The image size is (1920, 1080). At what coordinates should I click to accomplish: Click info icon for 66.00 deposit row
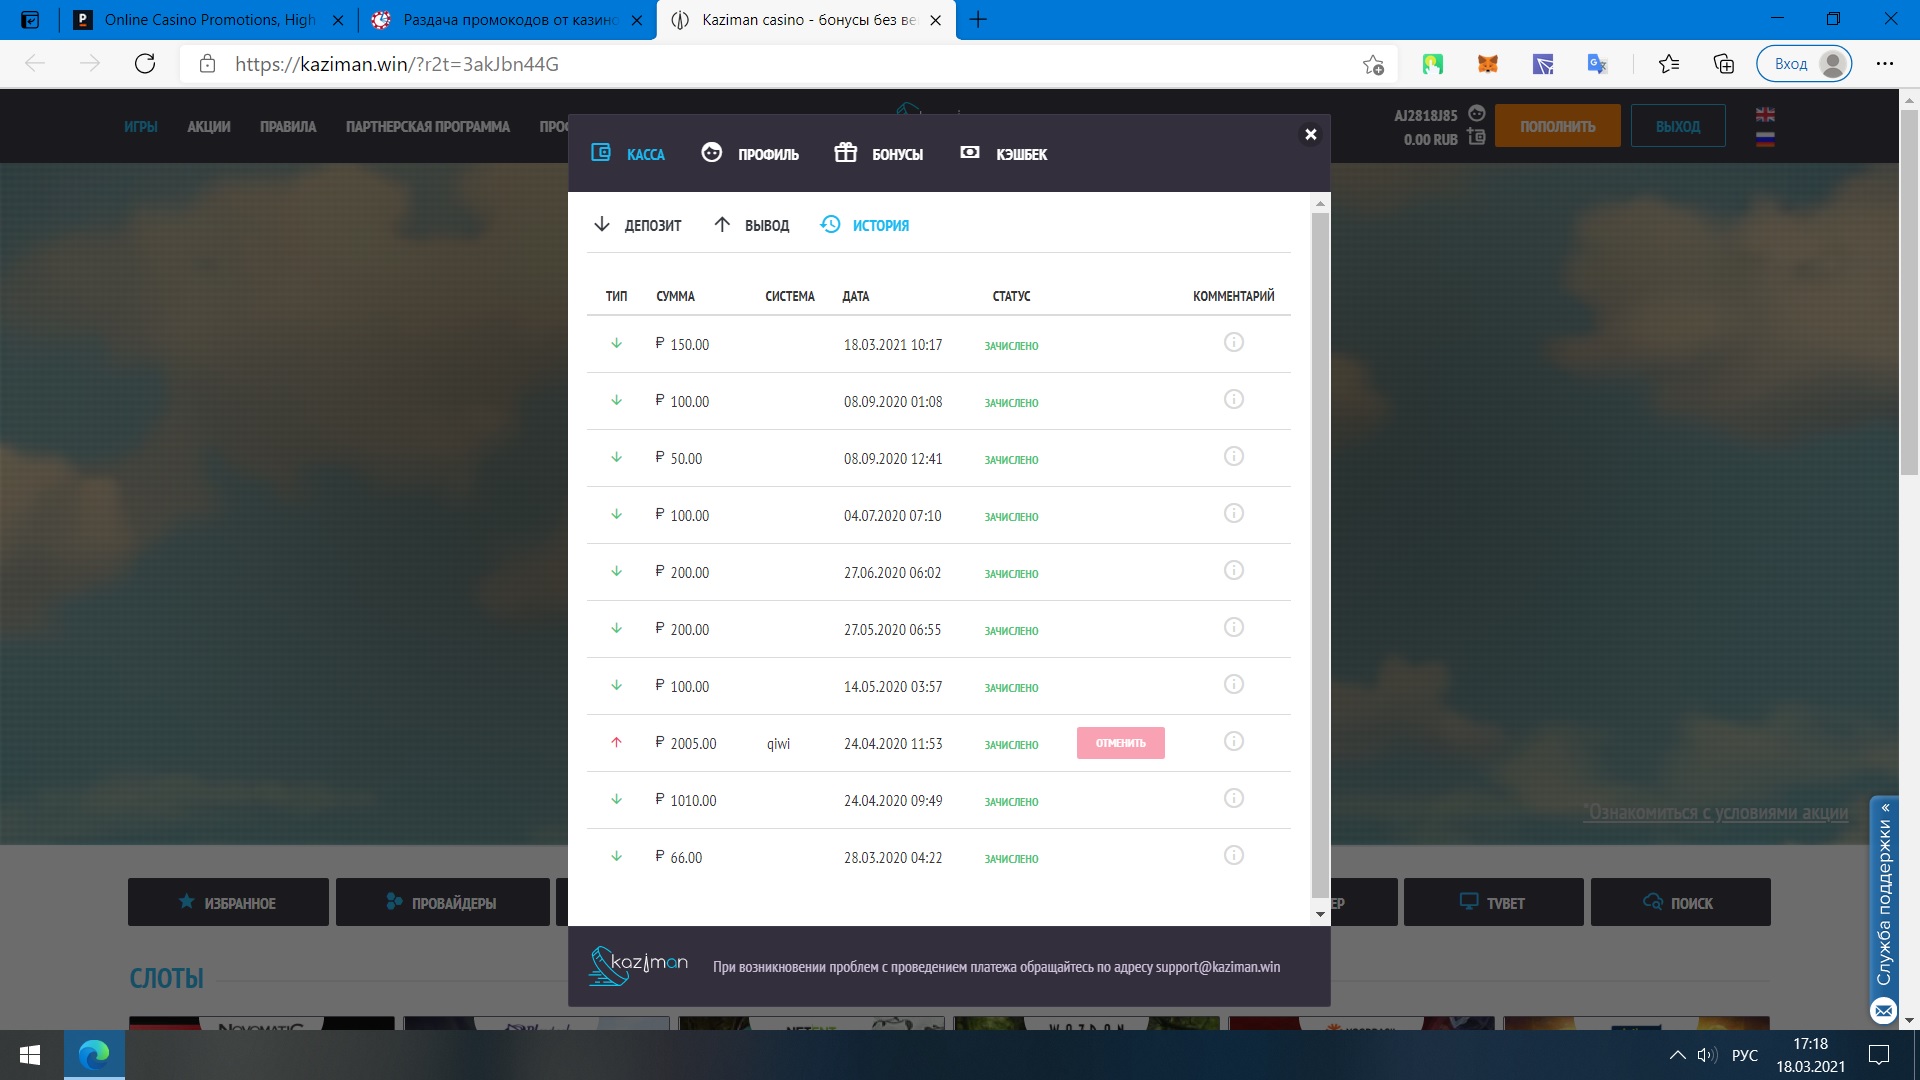point(1233,856)
